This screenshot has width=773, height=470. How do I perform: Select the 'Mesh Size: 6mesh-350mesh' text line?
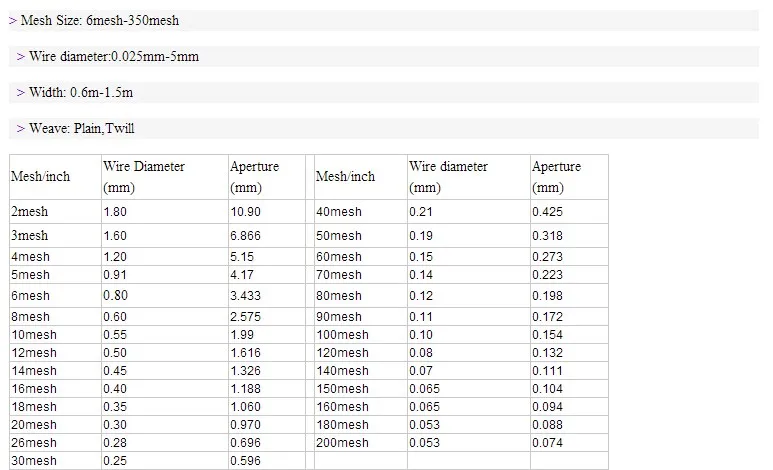pos(100,20)
